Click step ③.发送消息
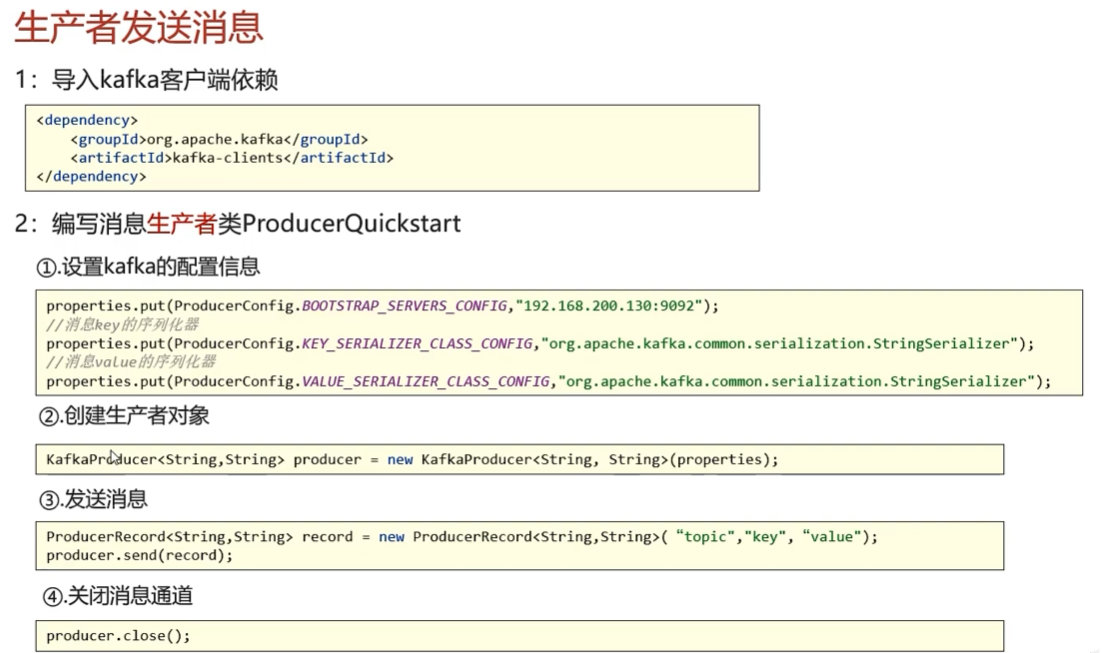1102x653 pixels. point(93,500)
